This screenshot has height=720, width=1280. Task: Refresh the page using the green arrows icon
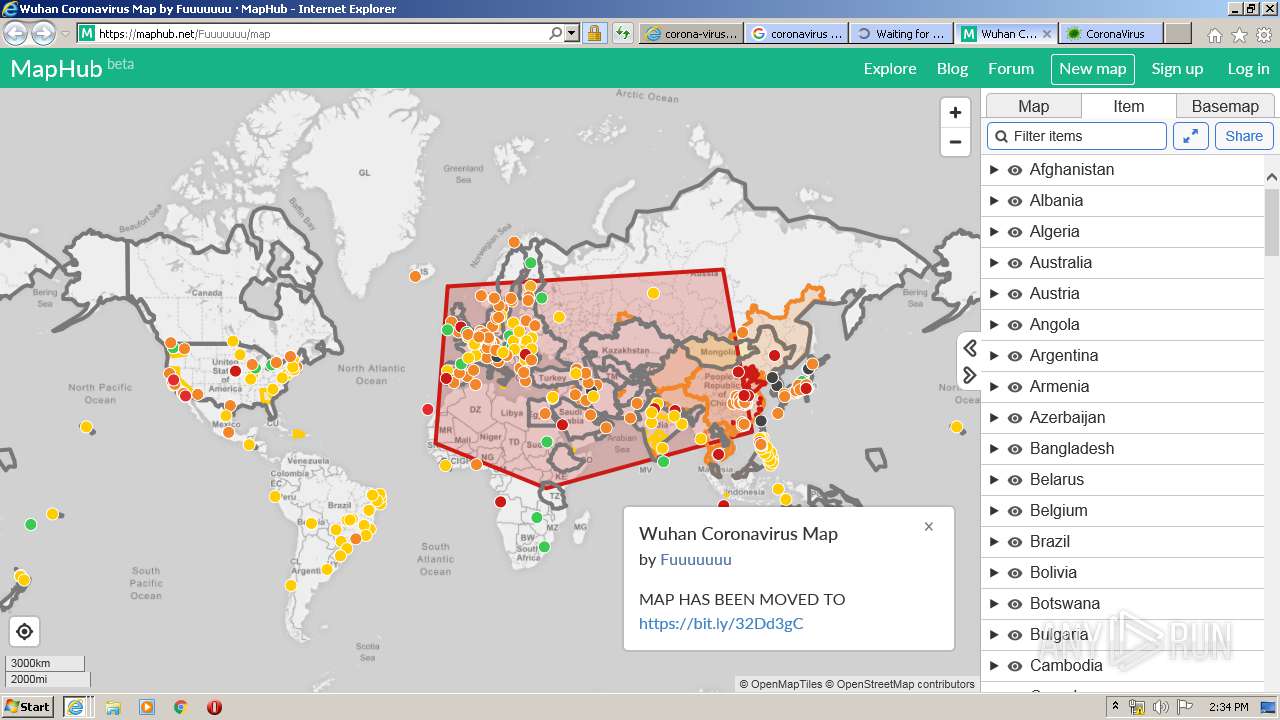(623, 33)
